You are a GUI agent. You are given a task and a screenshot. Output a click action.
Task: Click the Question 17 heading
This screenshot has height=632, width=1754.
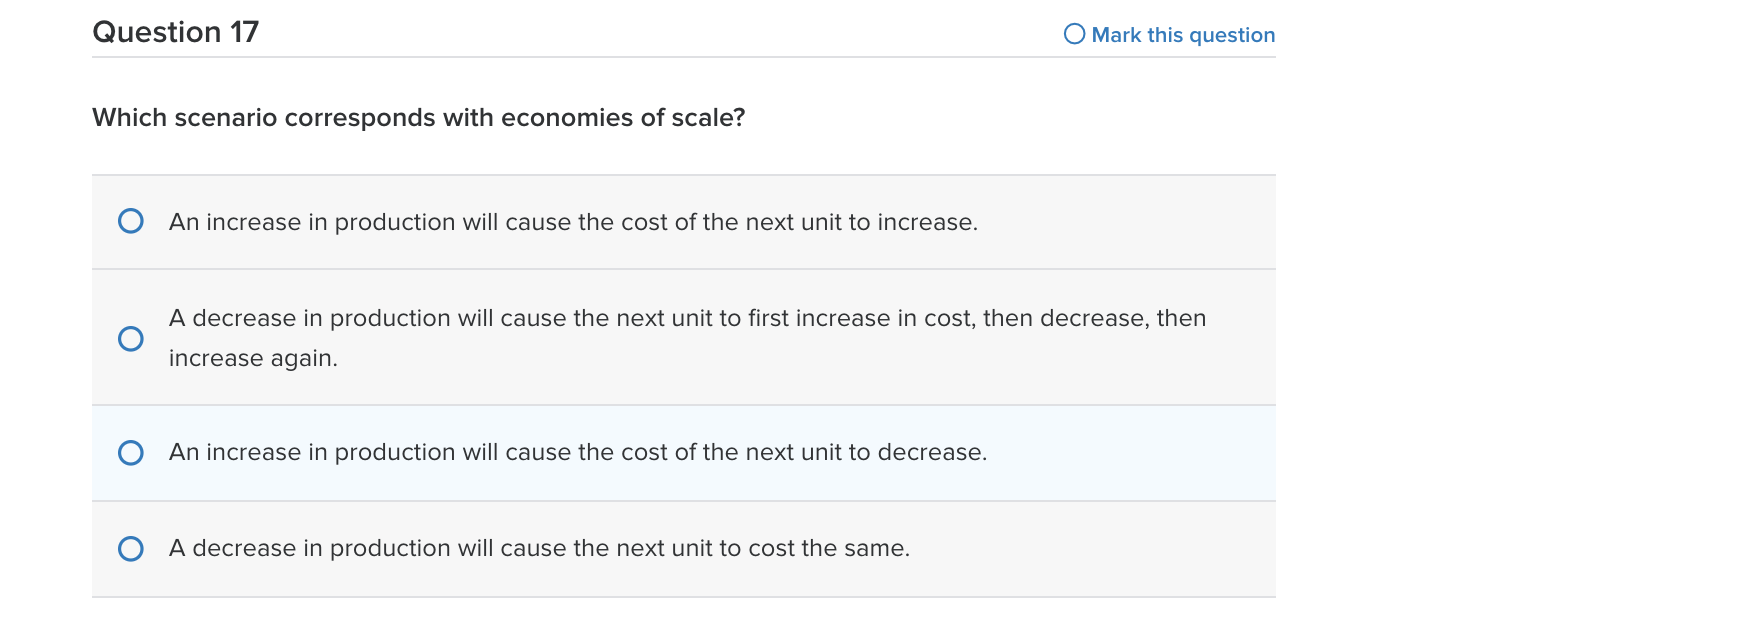(175, 31)
